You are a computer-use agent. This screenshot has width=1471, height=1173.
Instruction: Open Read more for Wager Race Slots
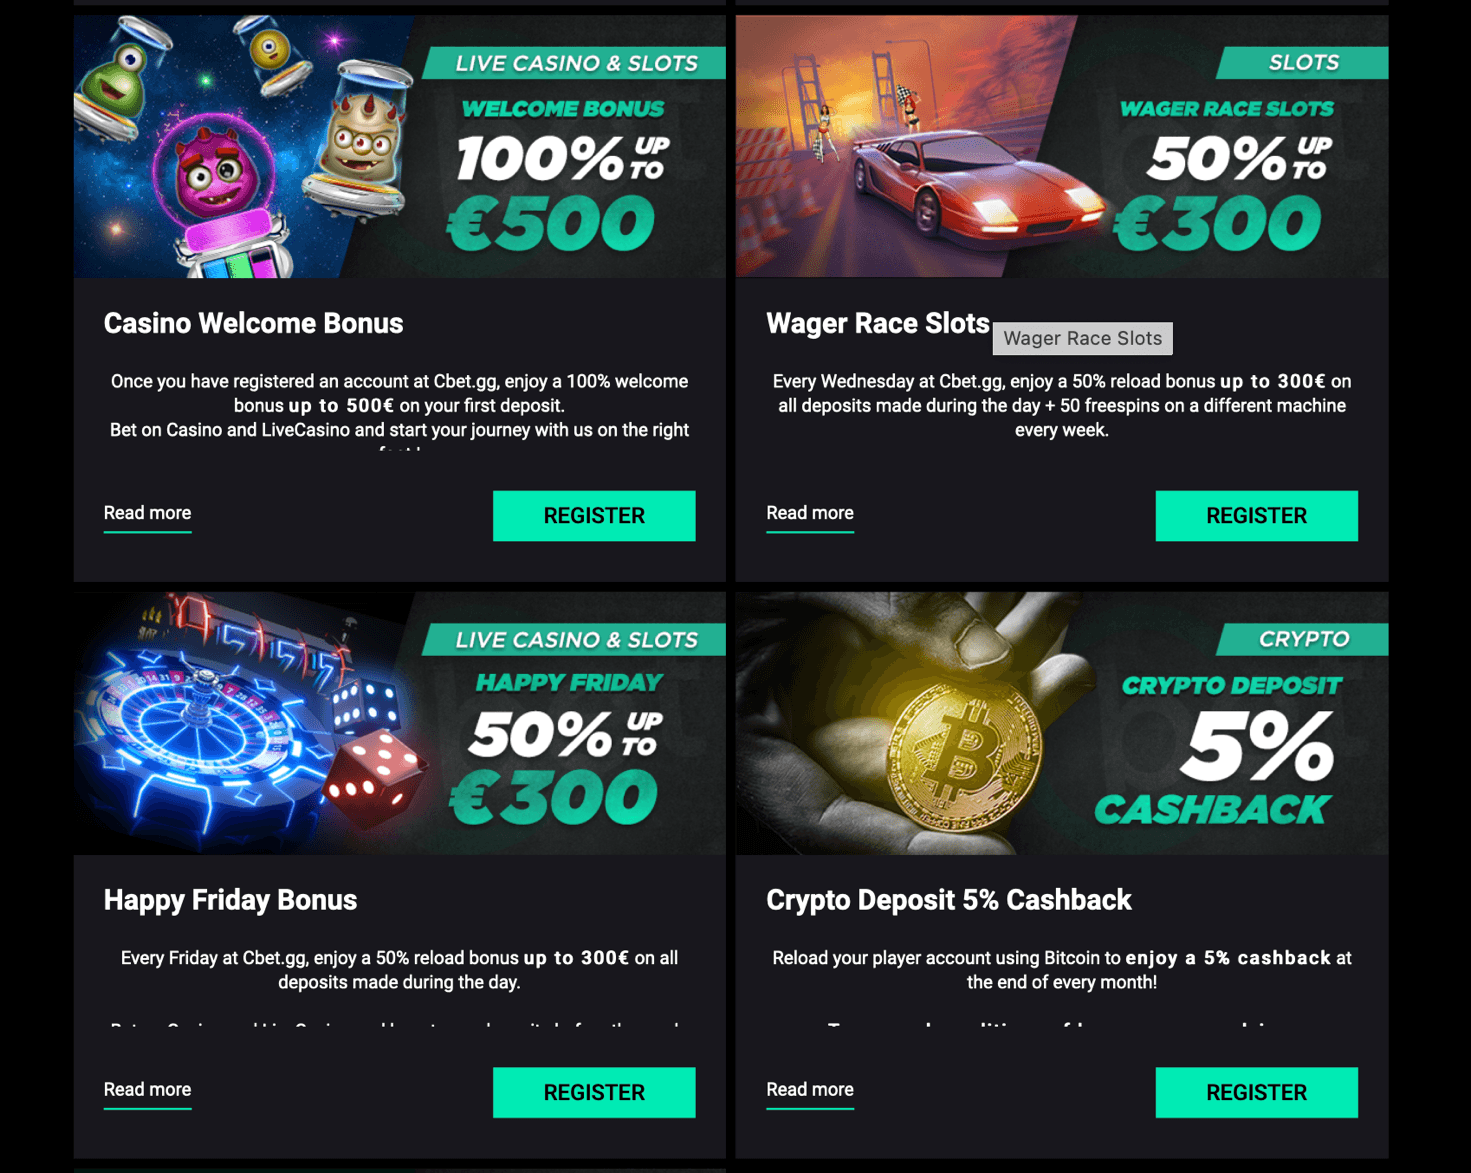coord(810,513)
